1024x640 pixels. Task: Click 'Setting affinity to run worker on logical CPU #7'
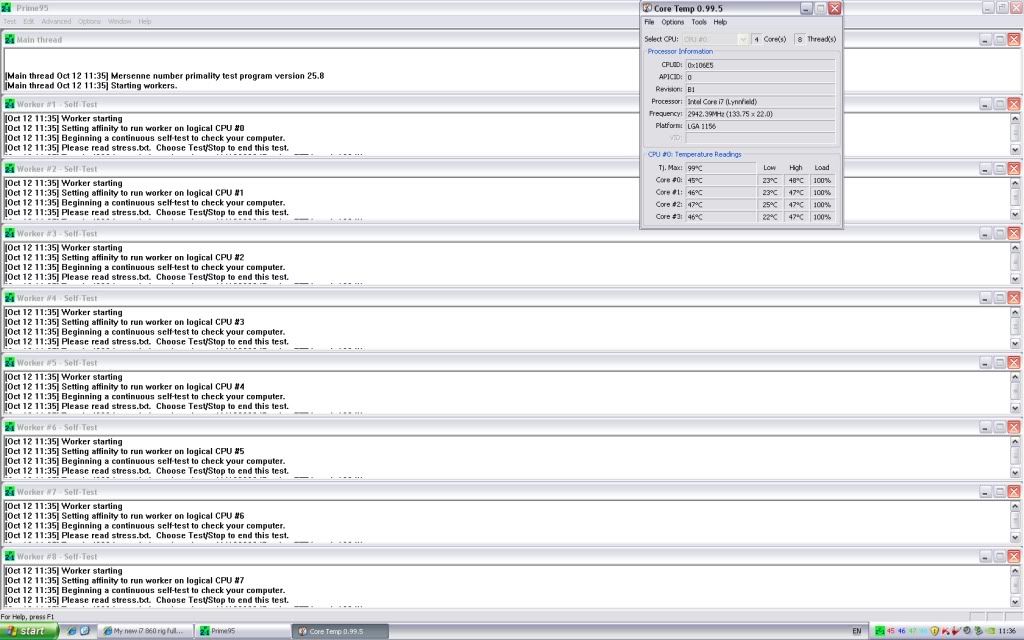pos(153,581)
